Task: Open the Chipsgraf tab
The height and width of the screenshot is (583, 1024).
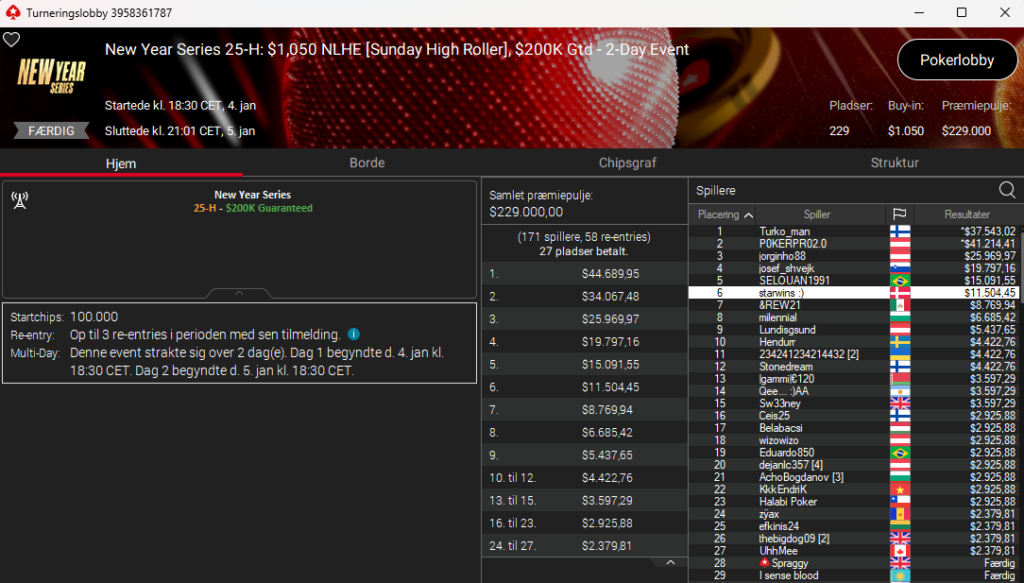Action: [627, 163]
